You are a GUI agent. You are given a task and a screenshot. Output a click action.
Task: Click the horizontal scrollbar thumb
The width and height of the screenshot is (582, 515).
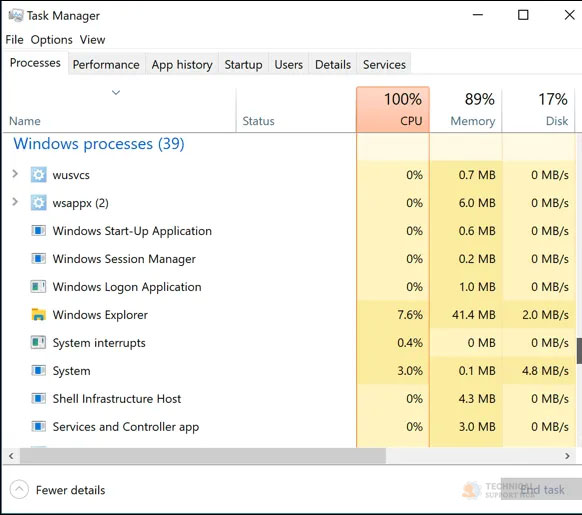(x=203, y=456)
